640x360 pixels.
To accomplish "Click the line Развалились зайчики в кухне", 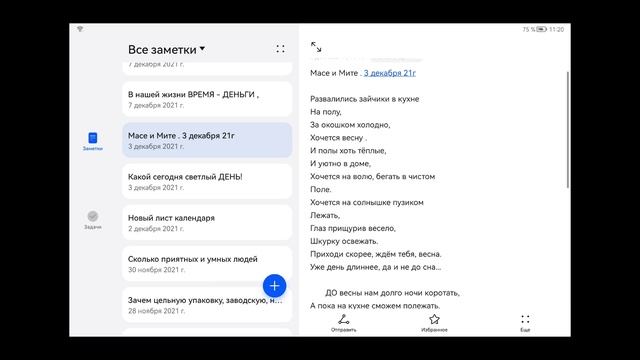I will [364, 99].
